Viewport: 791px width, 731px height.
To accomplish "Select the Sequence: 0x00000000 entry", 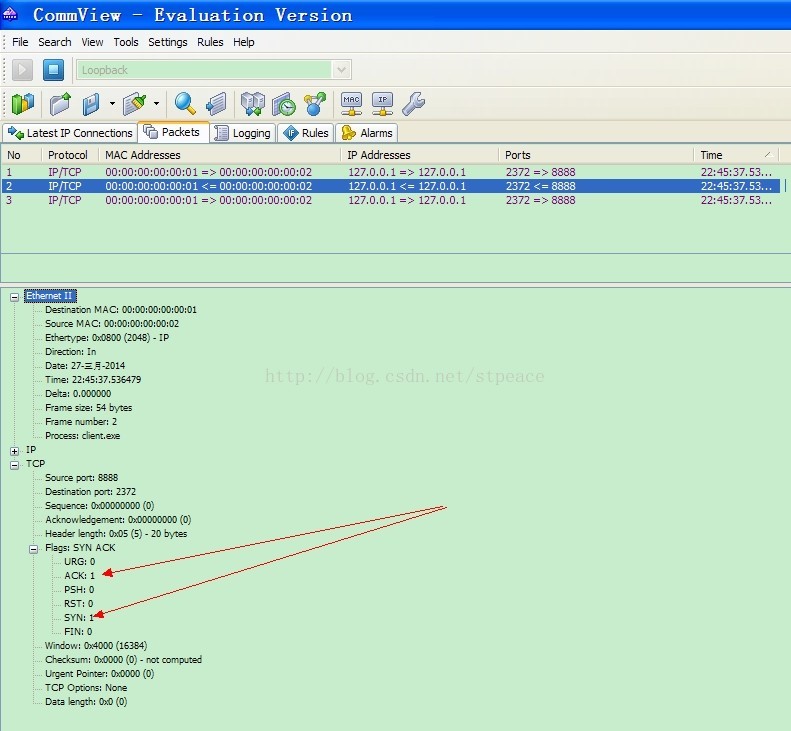I will pos(99,505).
